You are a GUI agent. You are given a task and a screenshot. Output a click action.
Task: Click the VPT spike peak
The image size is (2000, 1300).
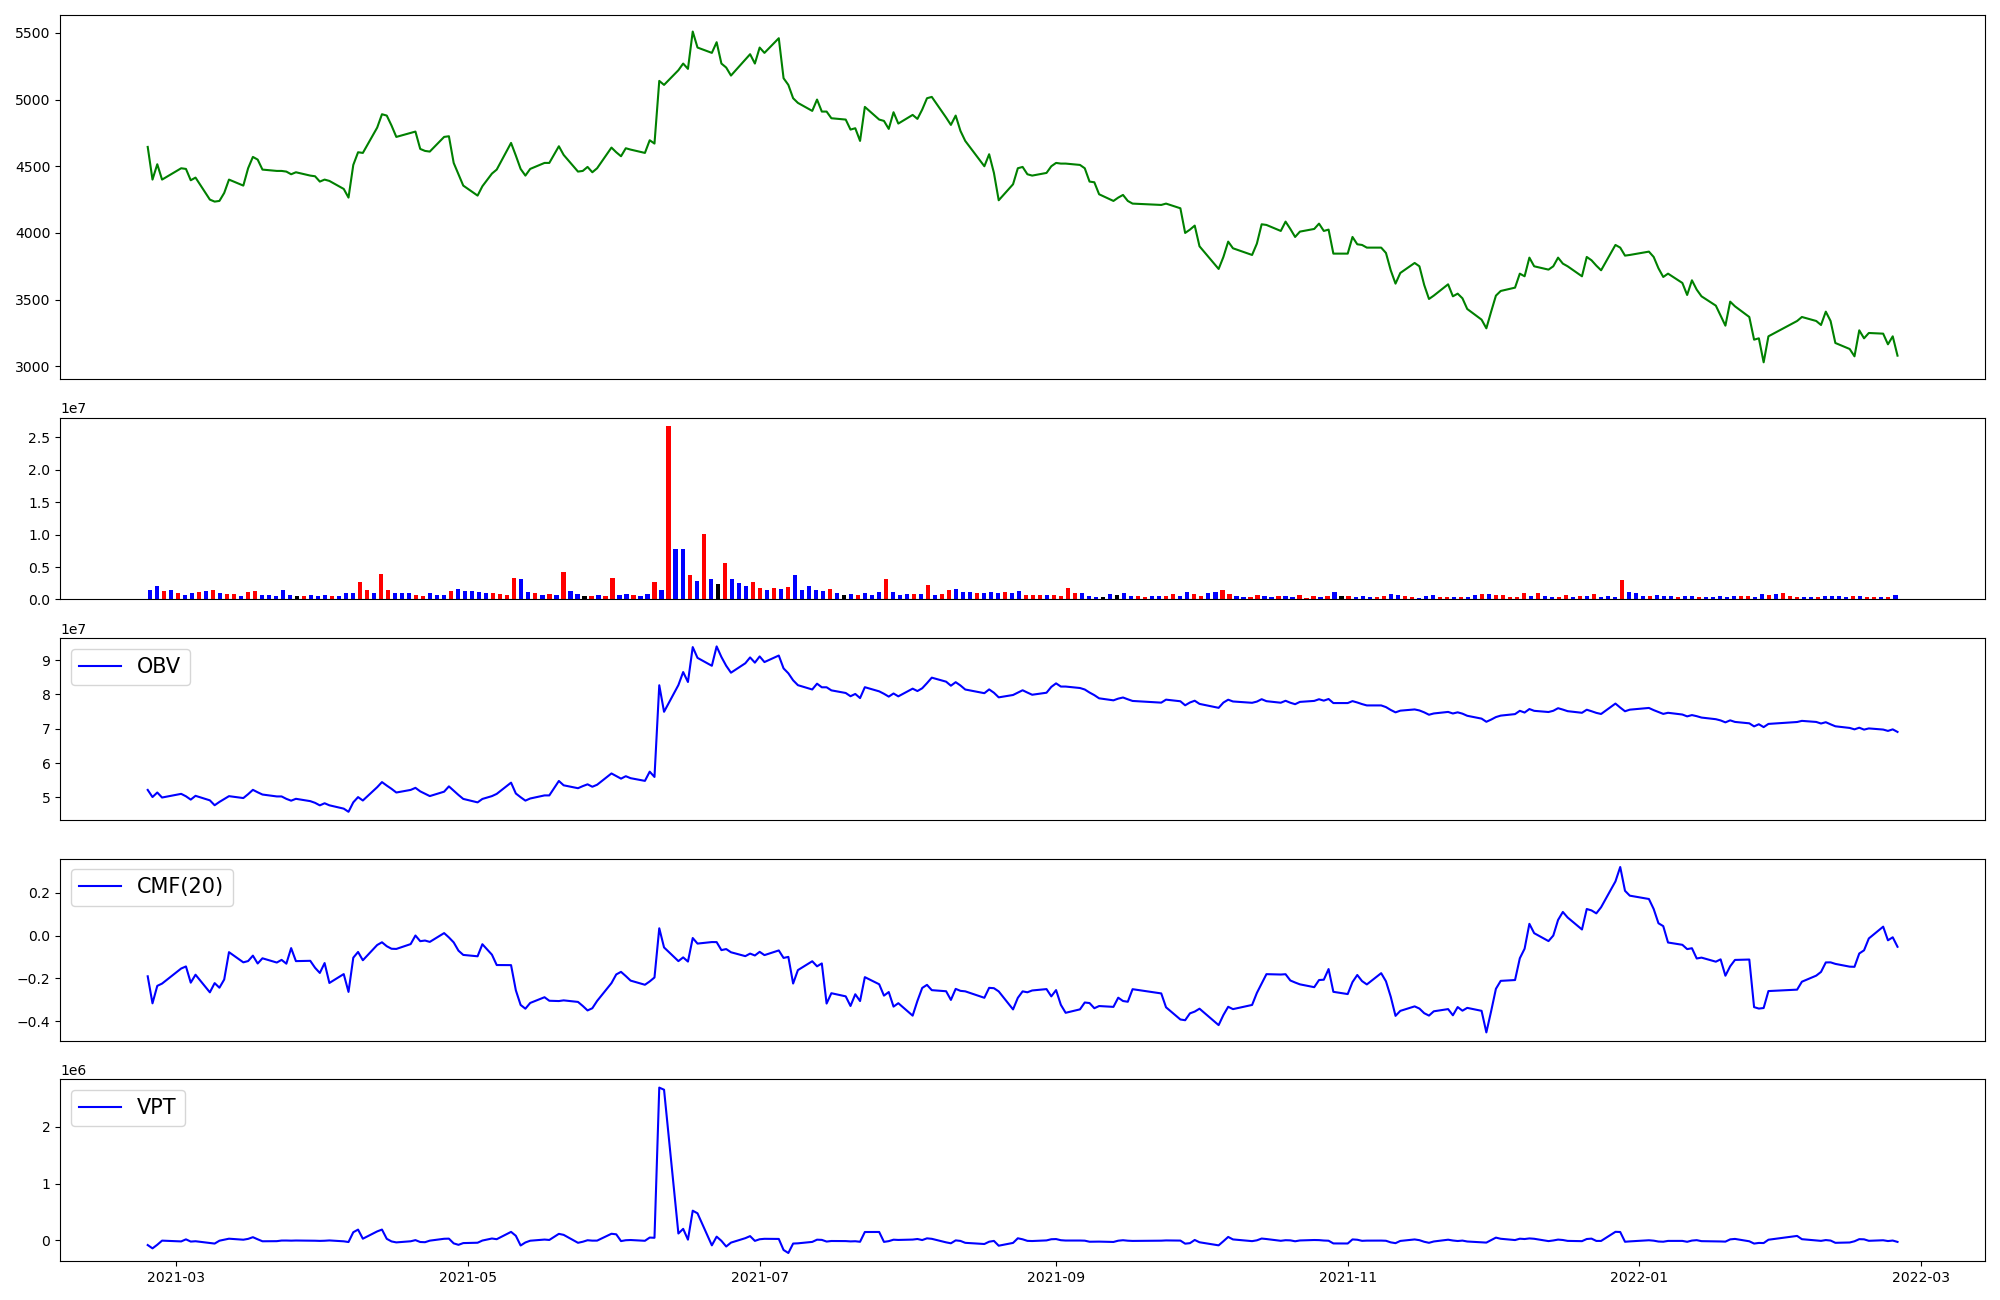coord(660,1088)
